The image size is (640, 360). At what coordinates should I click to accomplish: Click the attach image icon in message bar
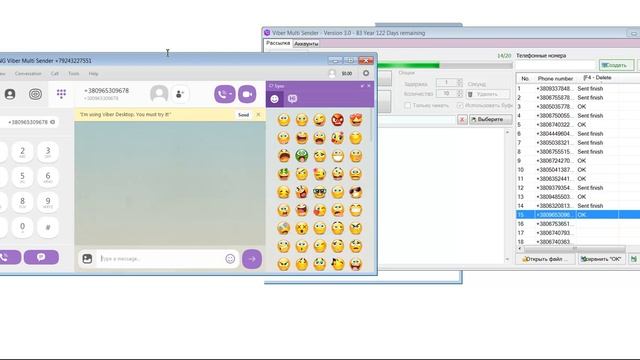[x=87, y=258]
